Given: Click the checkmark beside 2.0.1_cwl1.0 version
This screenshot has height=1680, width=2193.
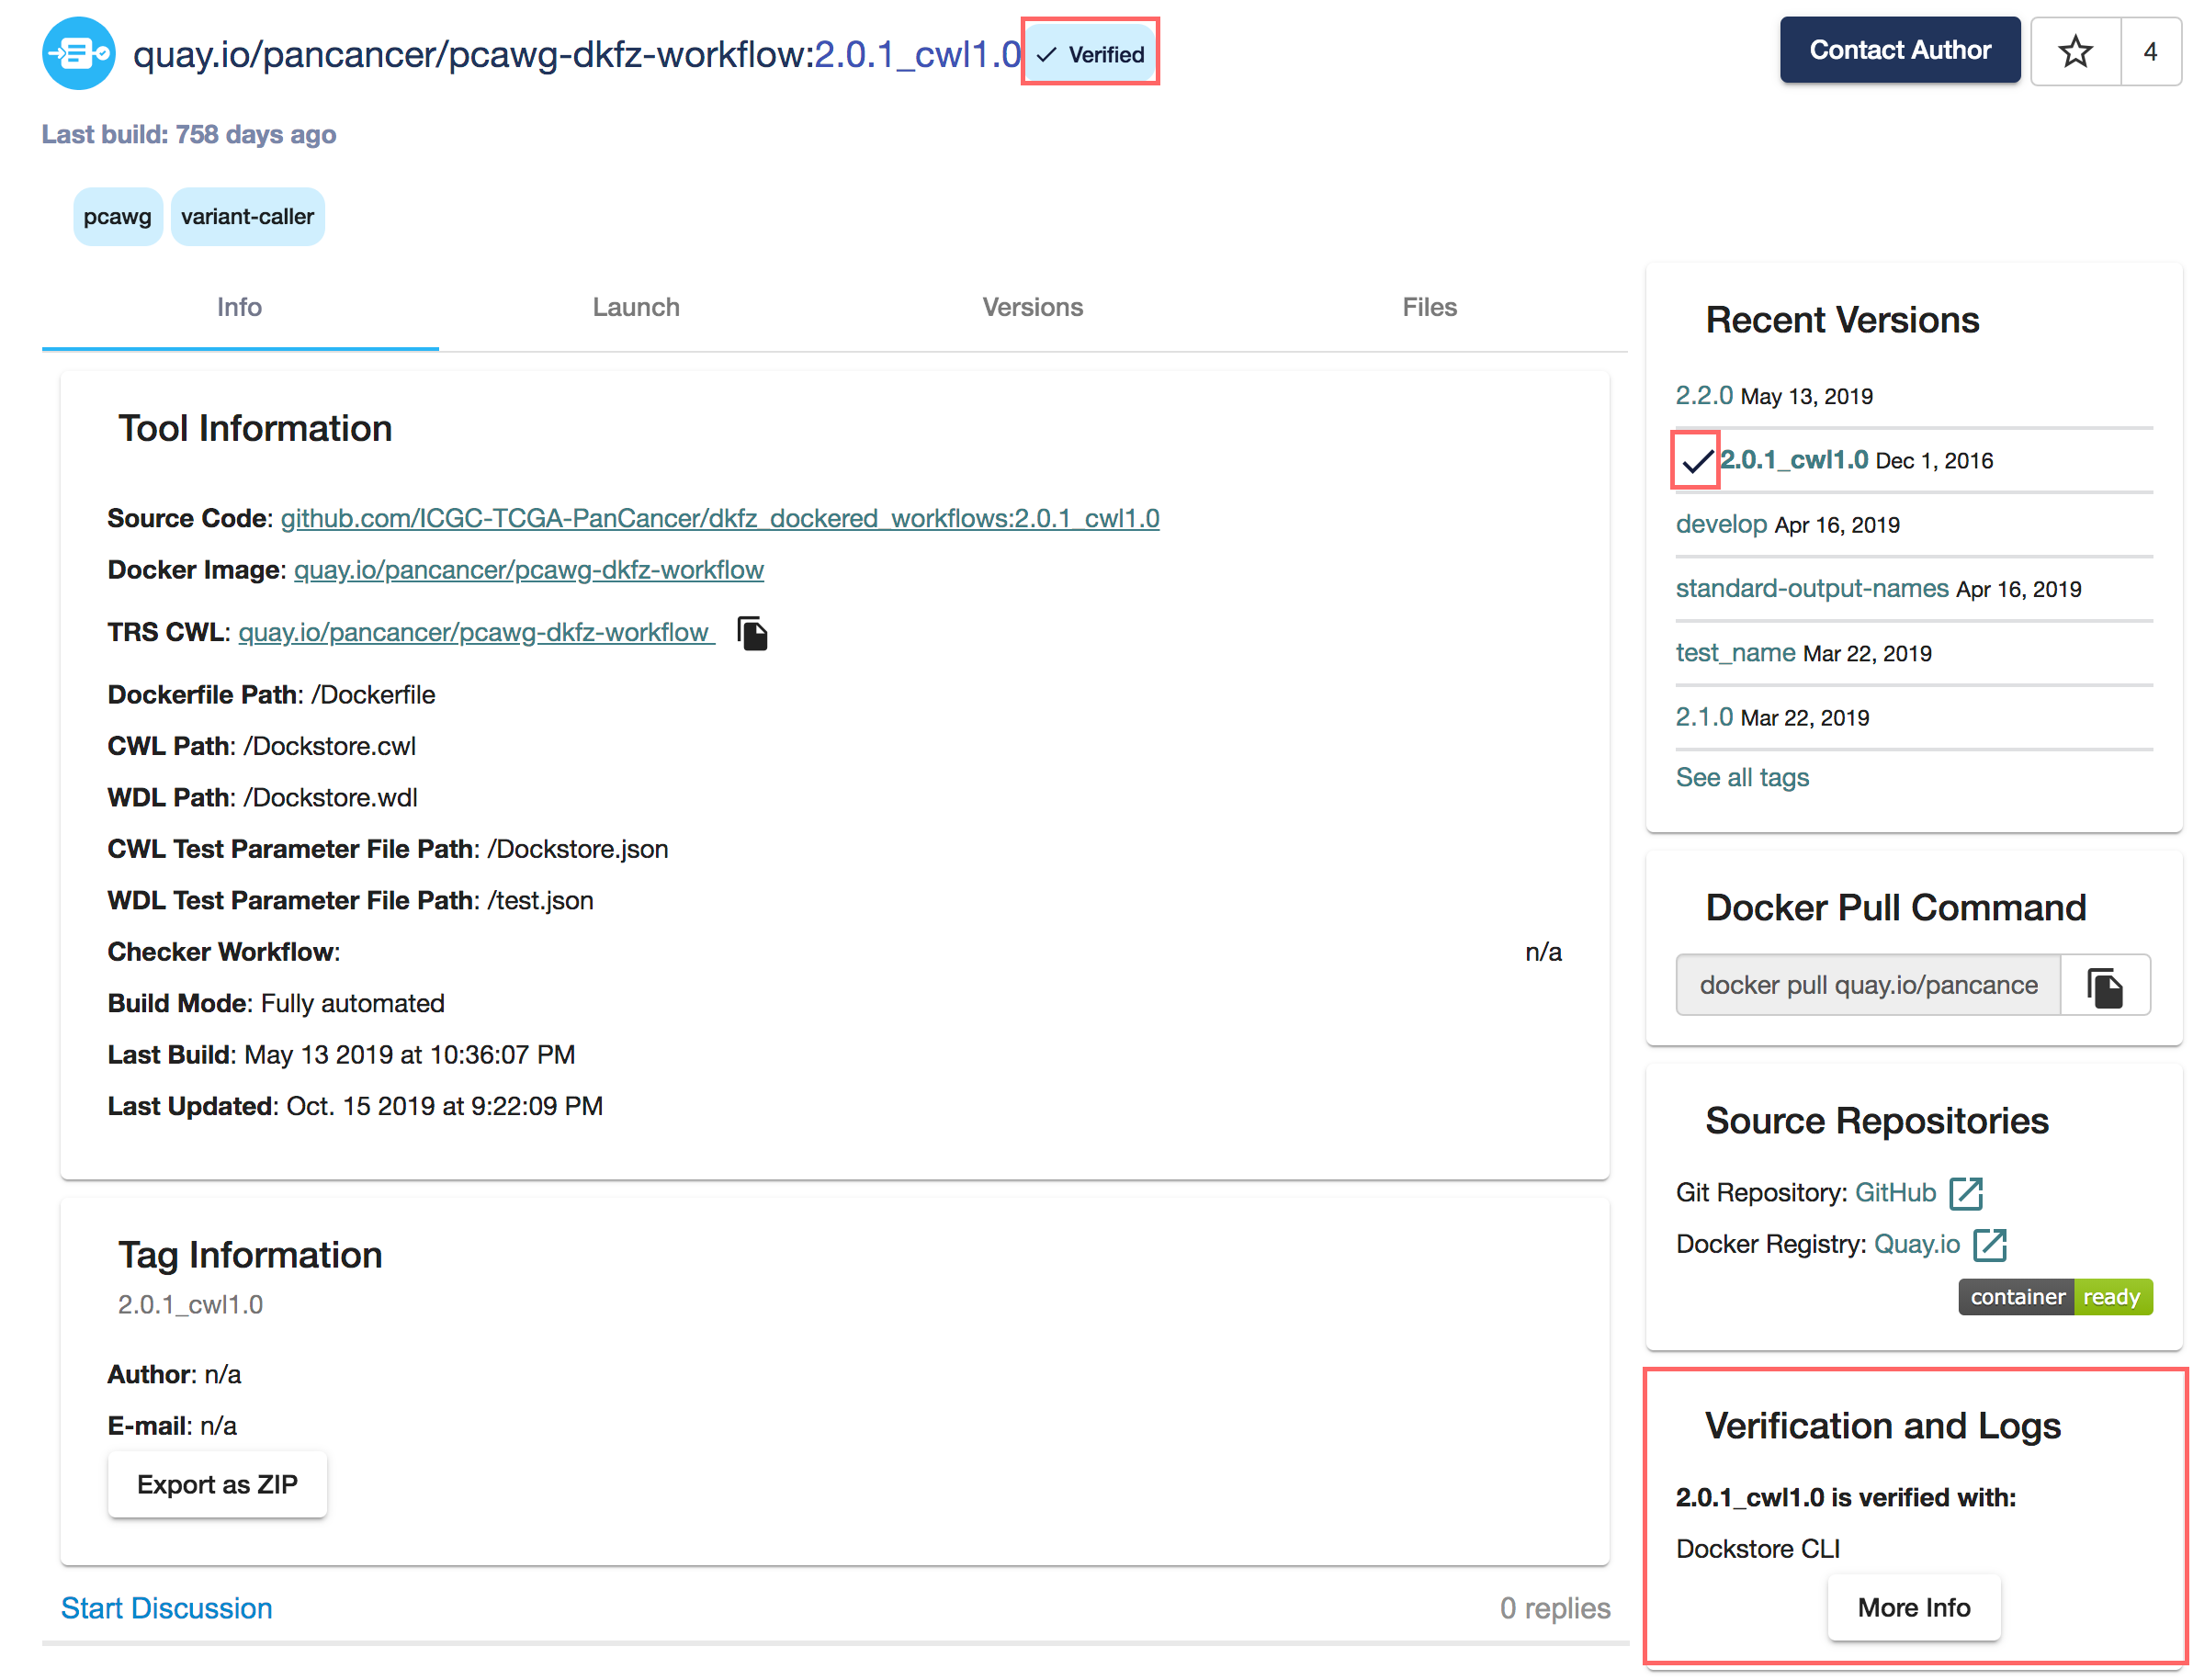Looking at the screenshot, I should 1696,461.
